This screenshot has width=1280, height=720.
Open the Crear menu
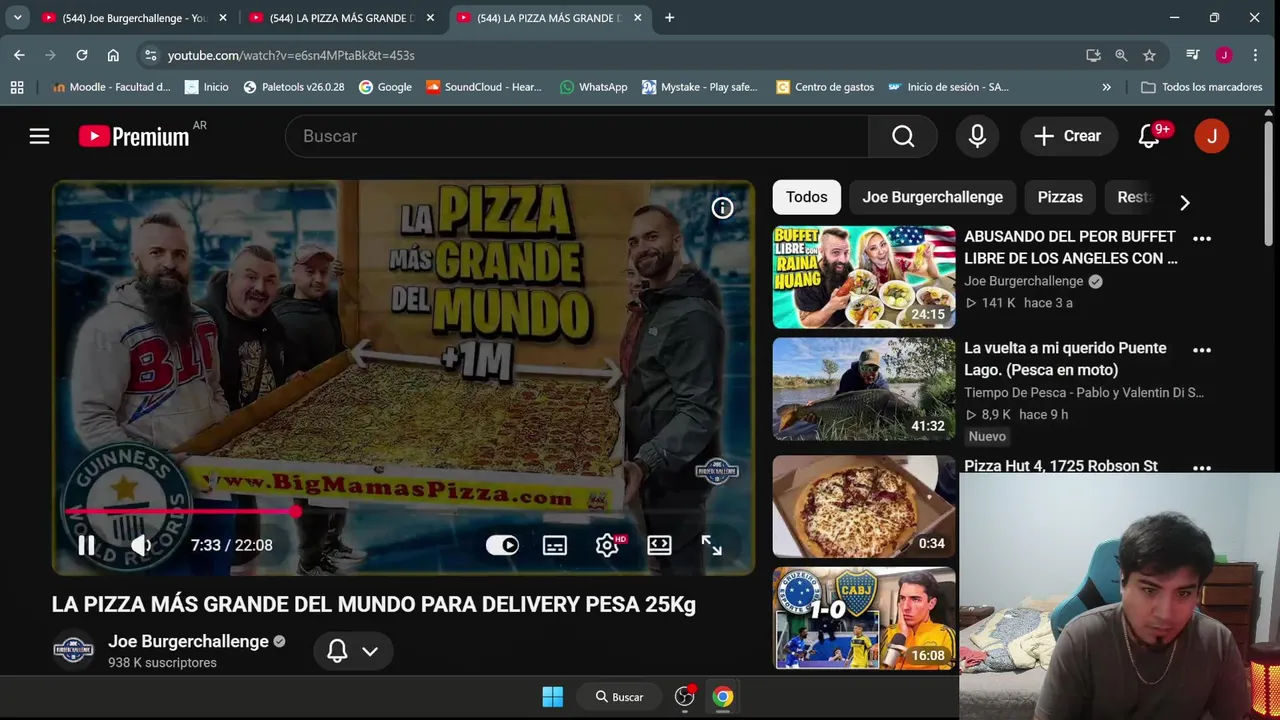tap(1068, 136)
